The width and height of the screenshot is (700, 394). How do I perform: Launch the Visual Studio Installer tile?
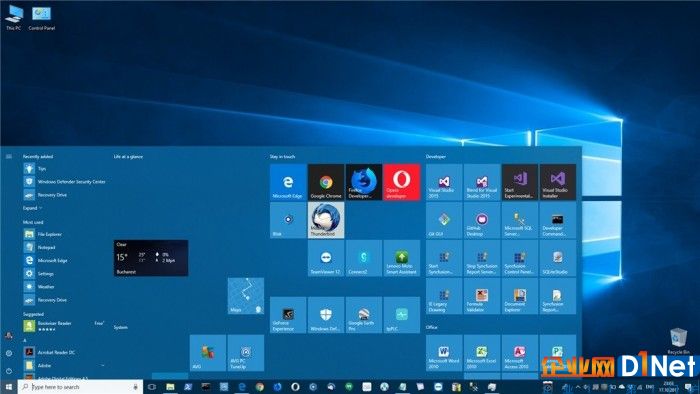558,182
